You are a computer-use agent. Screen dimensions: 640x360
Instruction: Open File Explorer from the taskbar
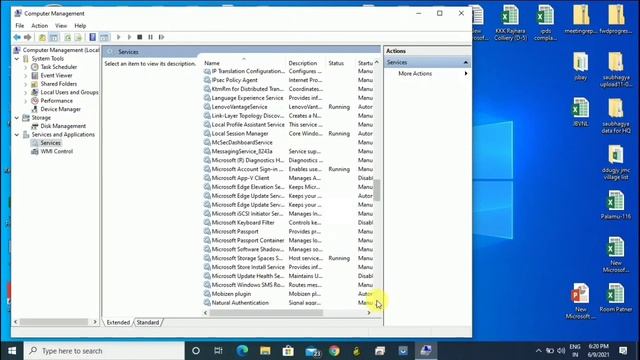click(x=265, y=351)
